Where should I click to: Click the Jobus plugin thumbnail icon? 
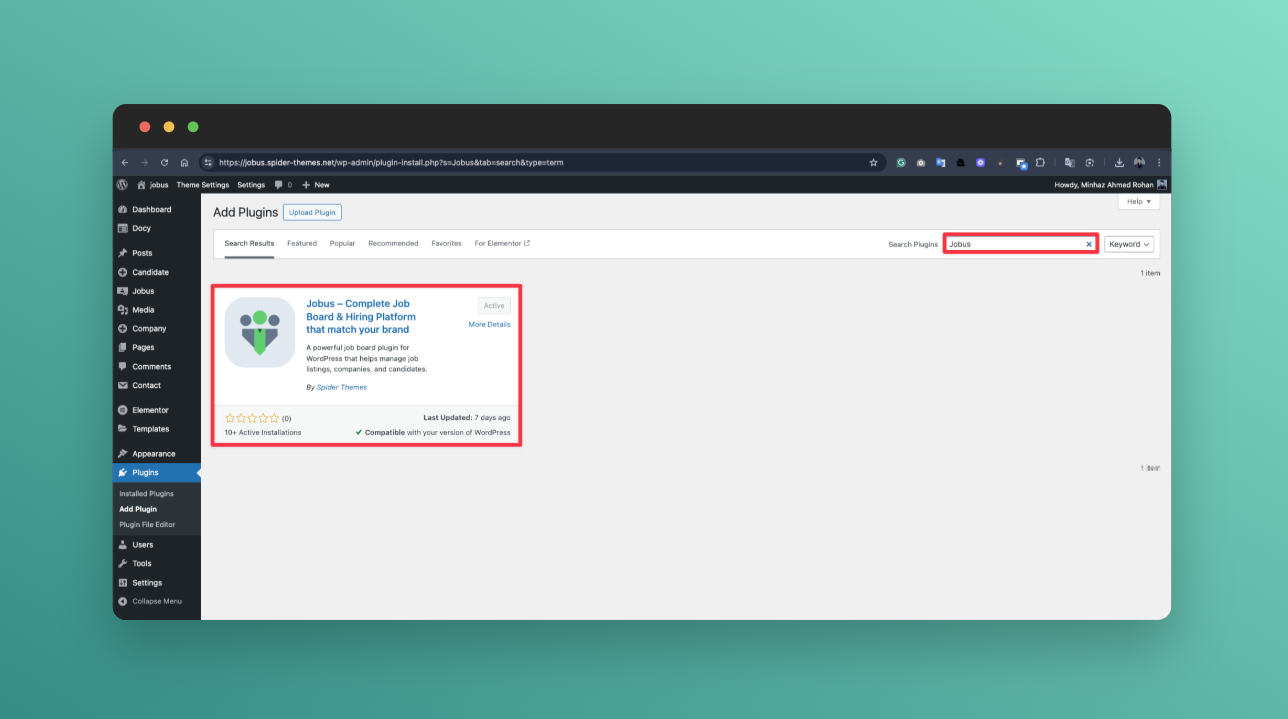pos(260,332)
